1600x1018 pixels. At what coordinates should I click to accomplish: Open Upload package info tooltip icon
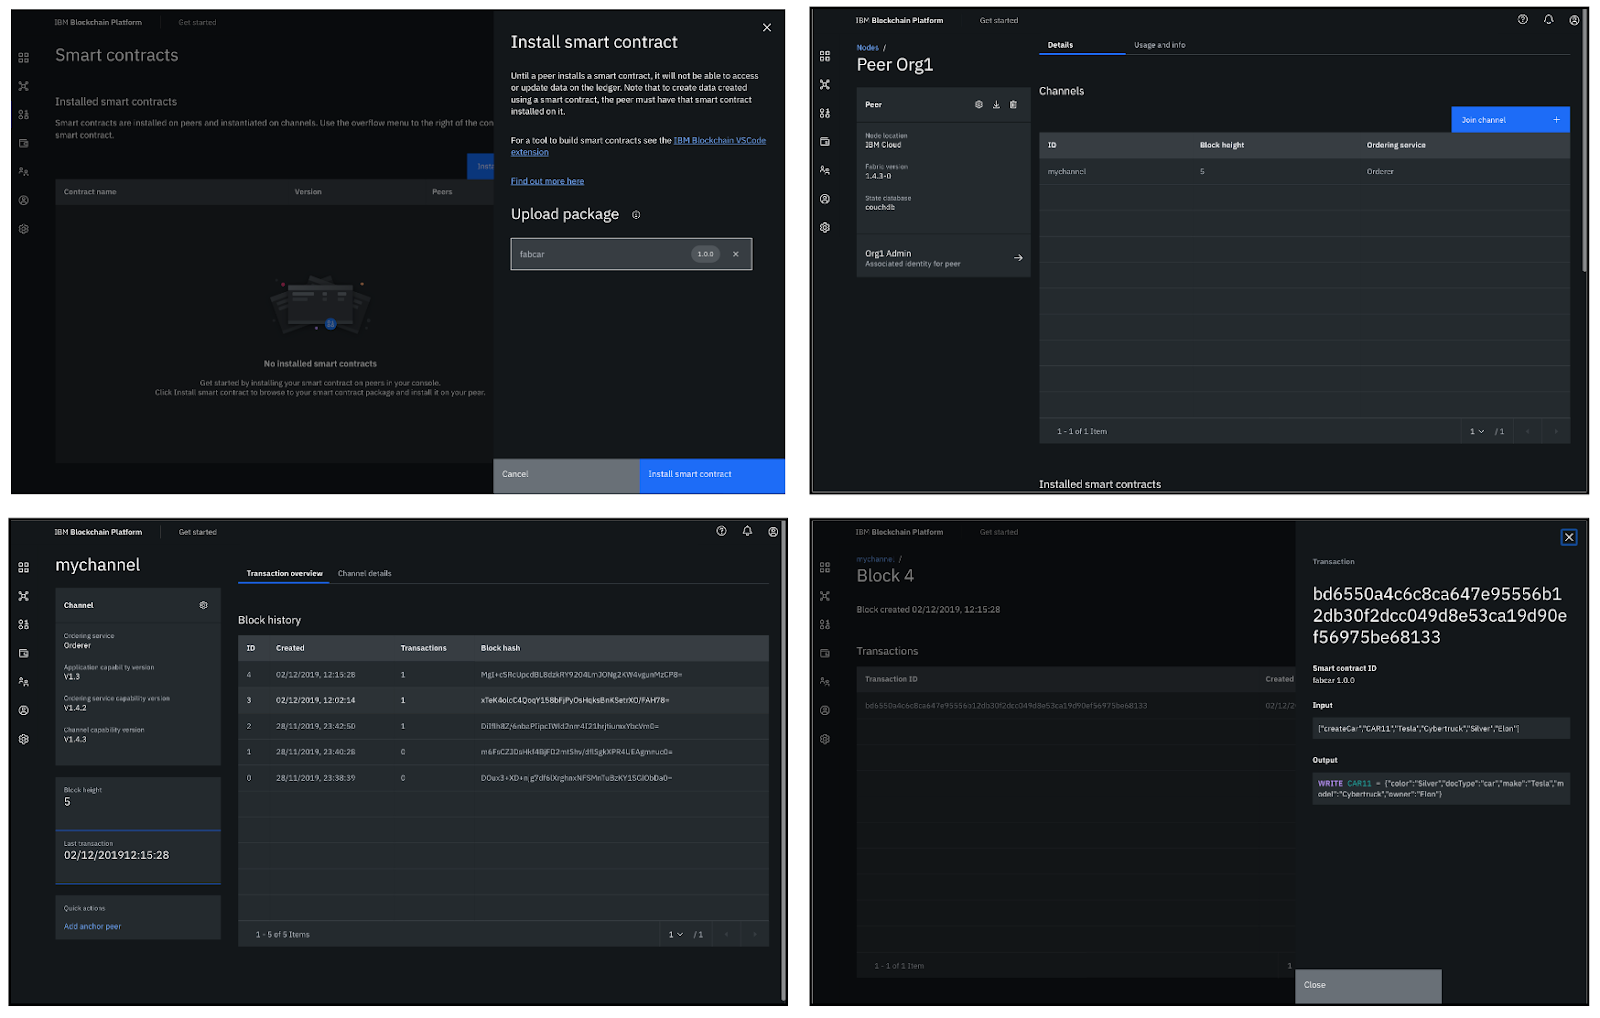(636, 215)
